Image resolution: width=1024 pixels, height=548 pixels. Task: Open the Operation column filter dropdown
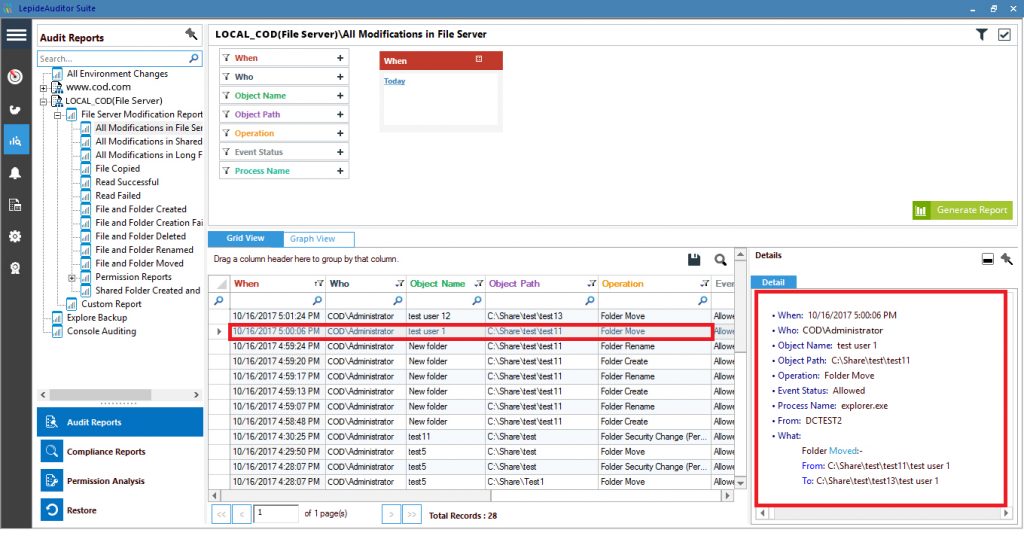(706, 284)
